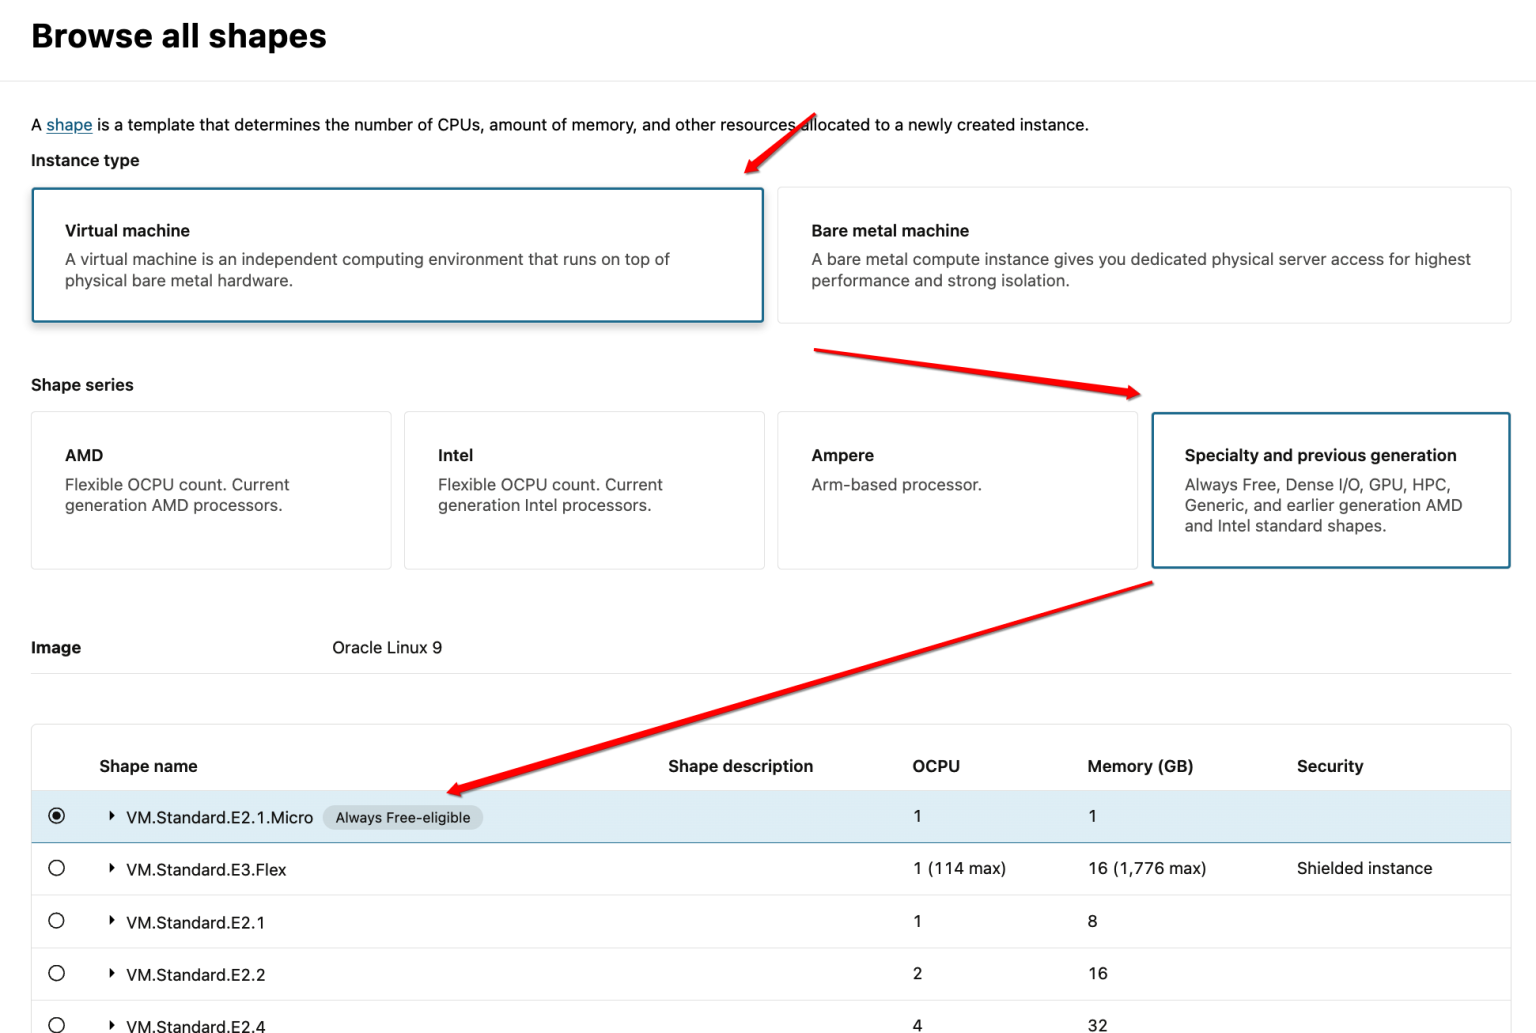Expand the VM.Standard.E2.1 details triangle
The height and width of the screenshot is (1033, 1536).
(111, 920)
